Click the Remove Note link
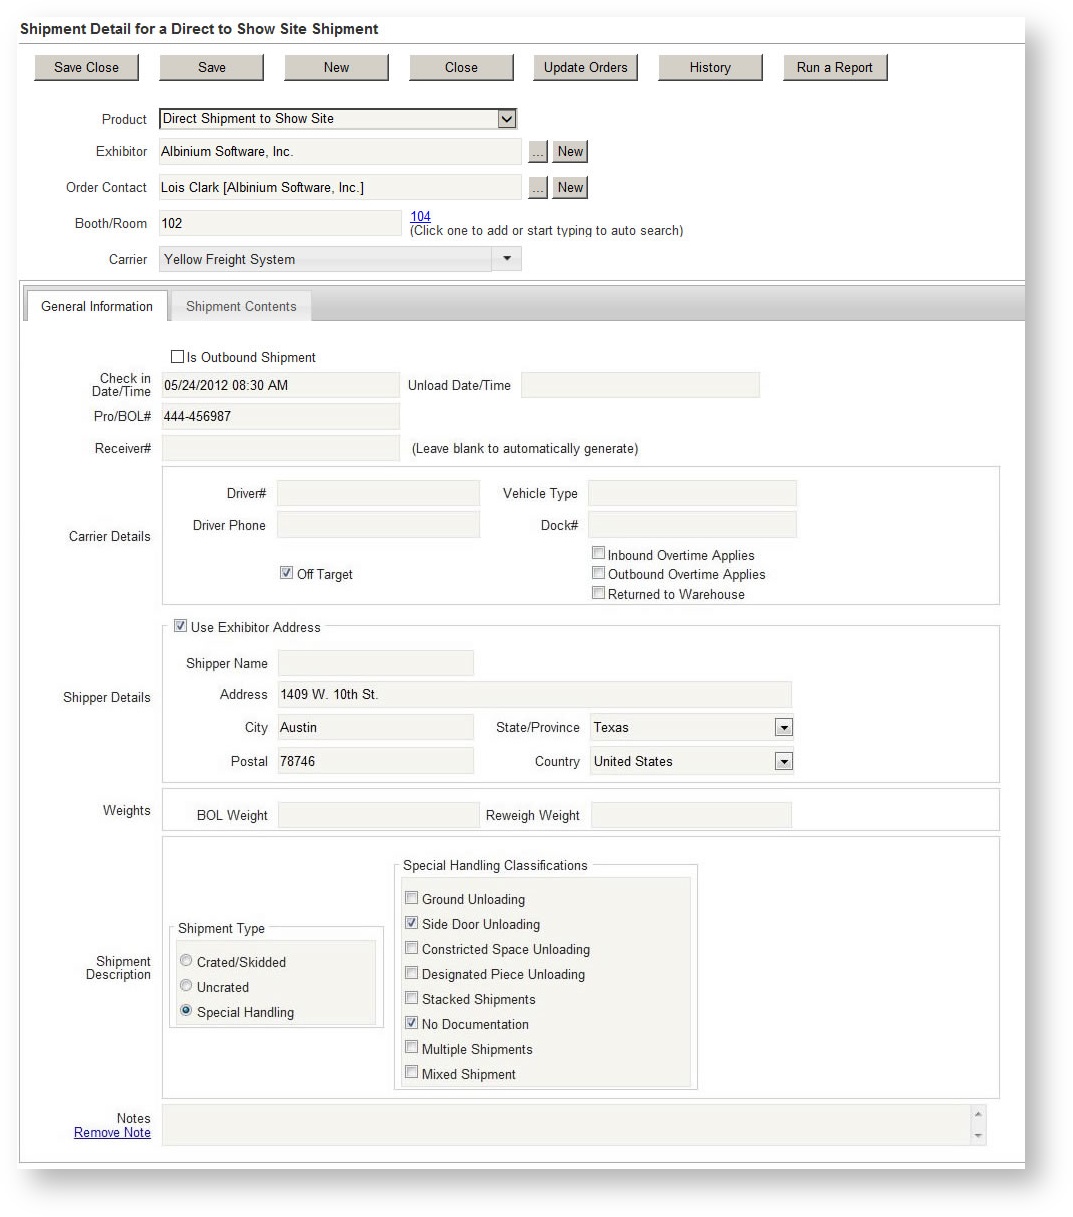This screenshot has width=1073, height=1217. click(x=112, y=1132)
